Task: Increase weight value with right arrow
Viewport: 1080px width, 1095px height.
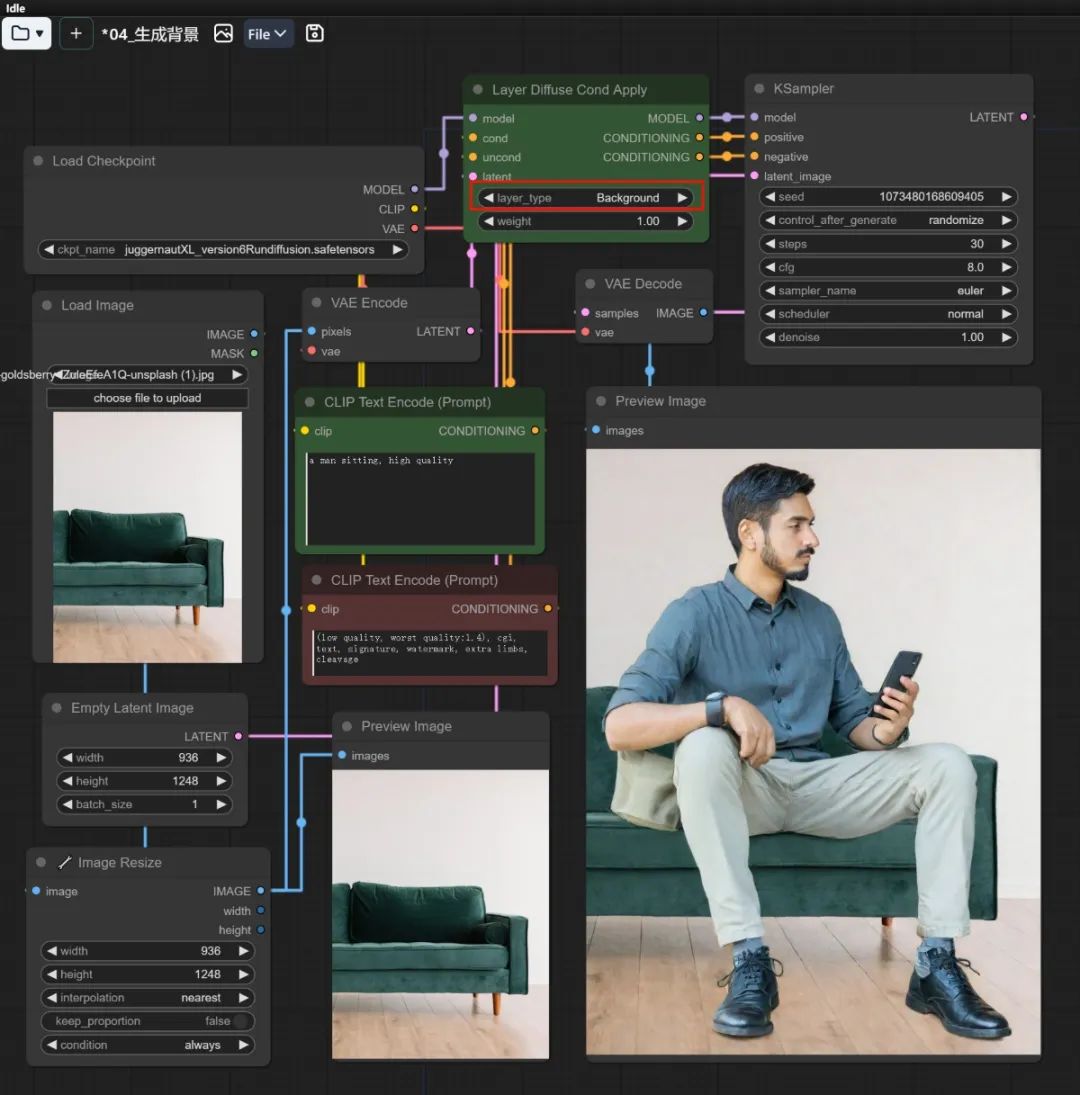Action: pos(682,221)
